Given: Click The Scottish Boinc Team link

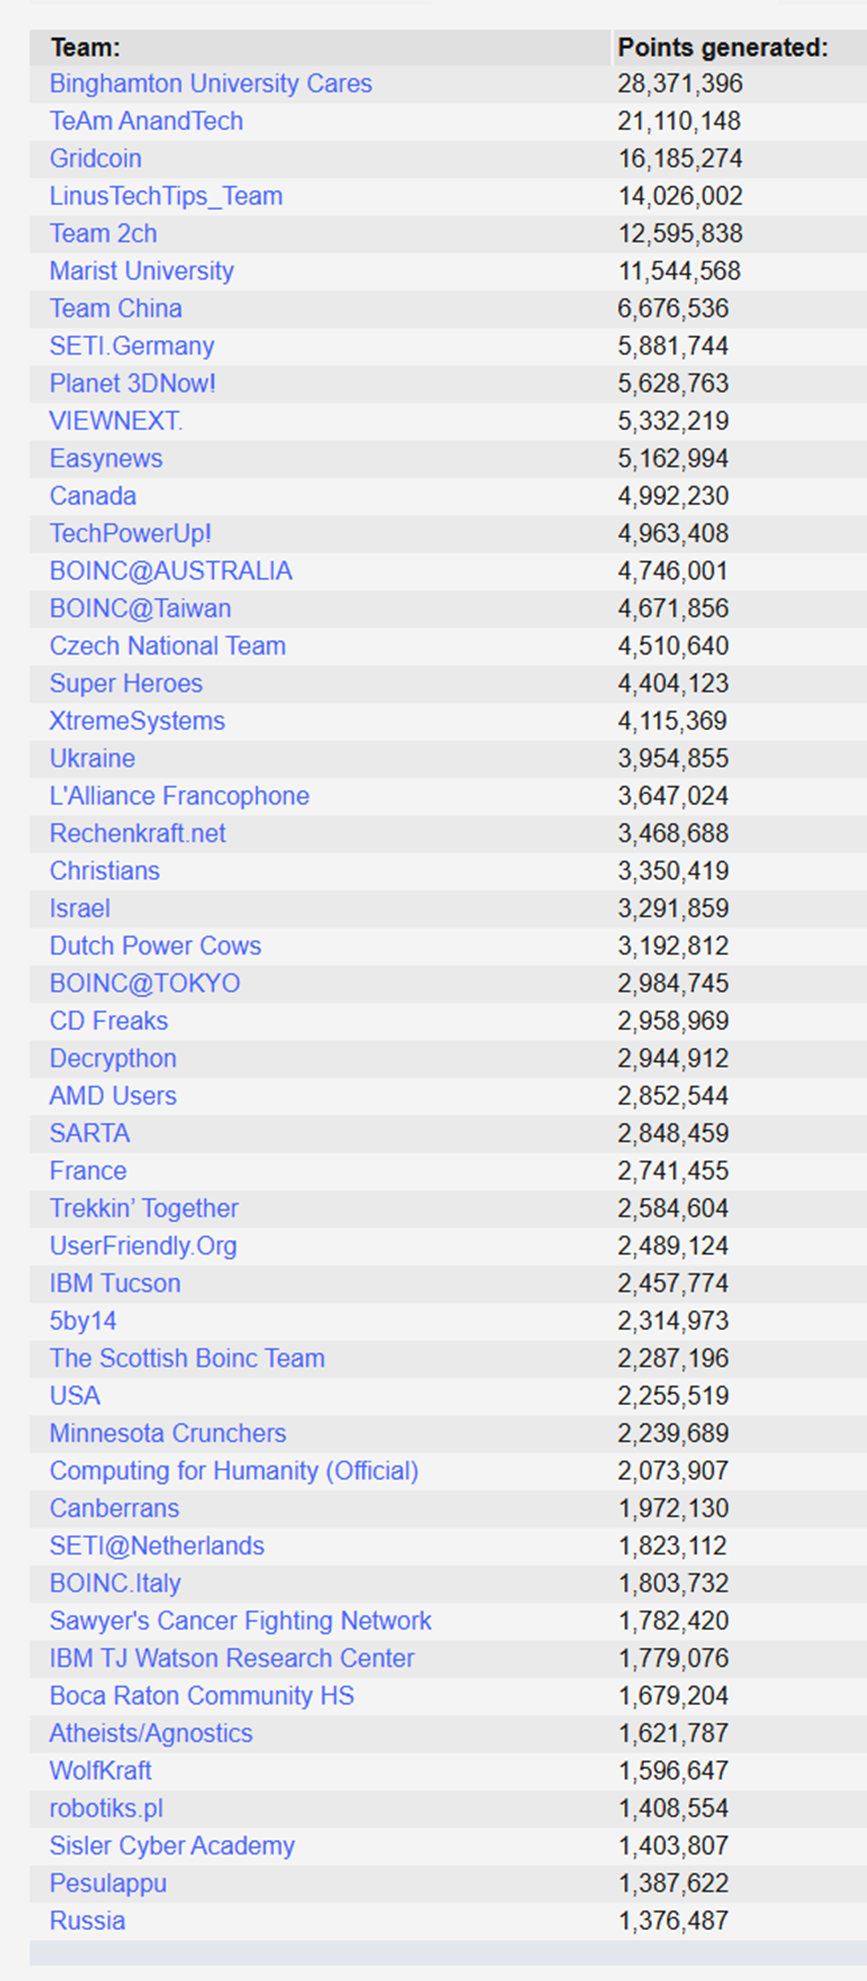Looking at the screenshot, I should (x=188, y=1359).
